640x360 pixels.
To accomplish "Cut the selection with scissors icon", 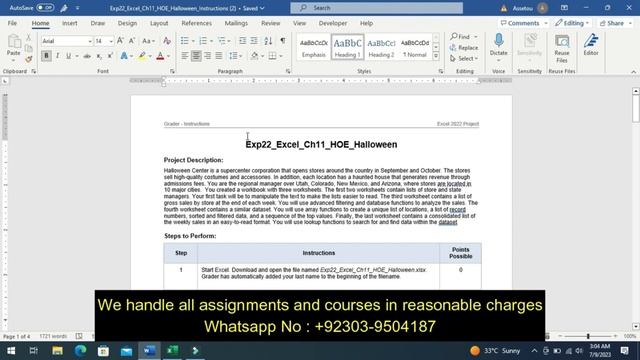I will [29, 38].
